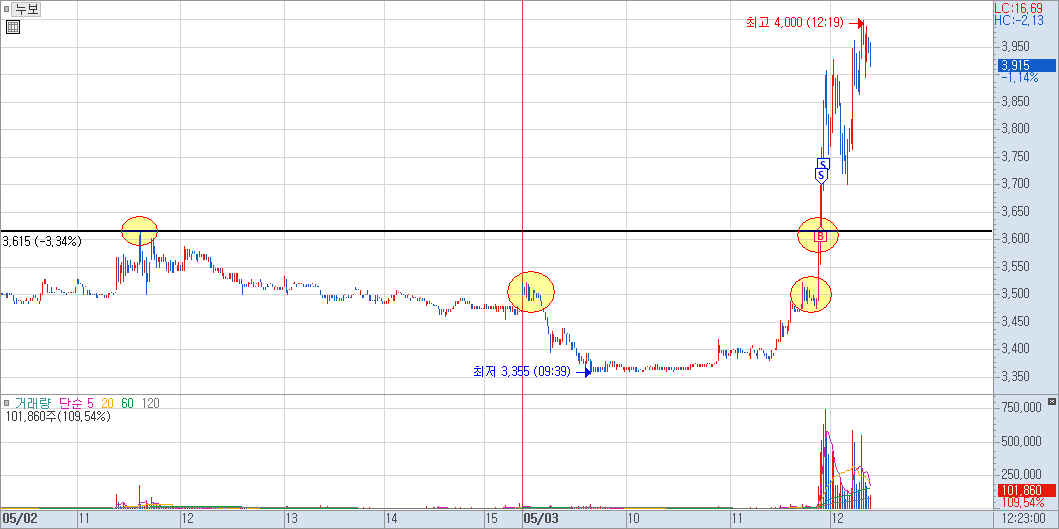Image resolution: width=1059 pixels, height=529 pixels.
Task: Click the small square icon beside 누보
Action: coord(6,9)
